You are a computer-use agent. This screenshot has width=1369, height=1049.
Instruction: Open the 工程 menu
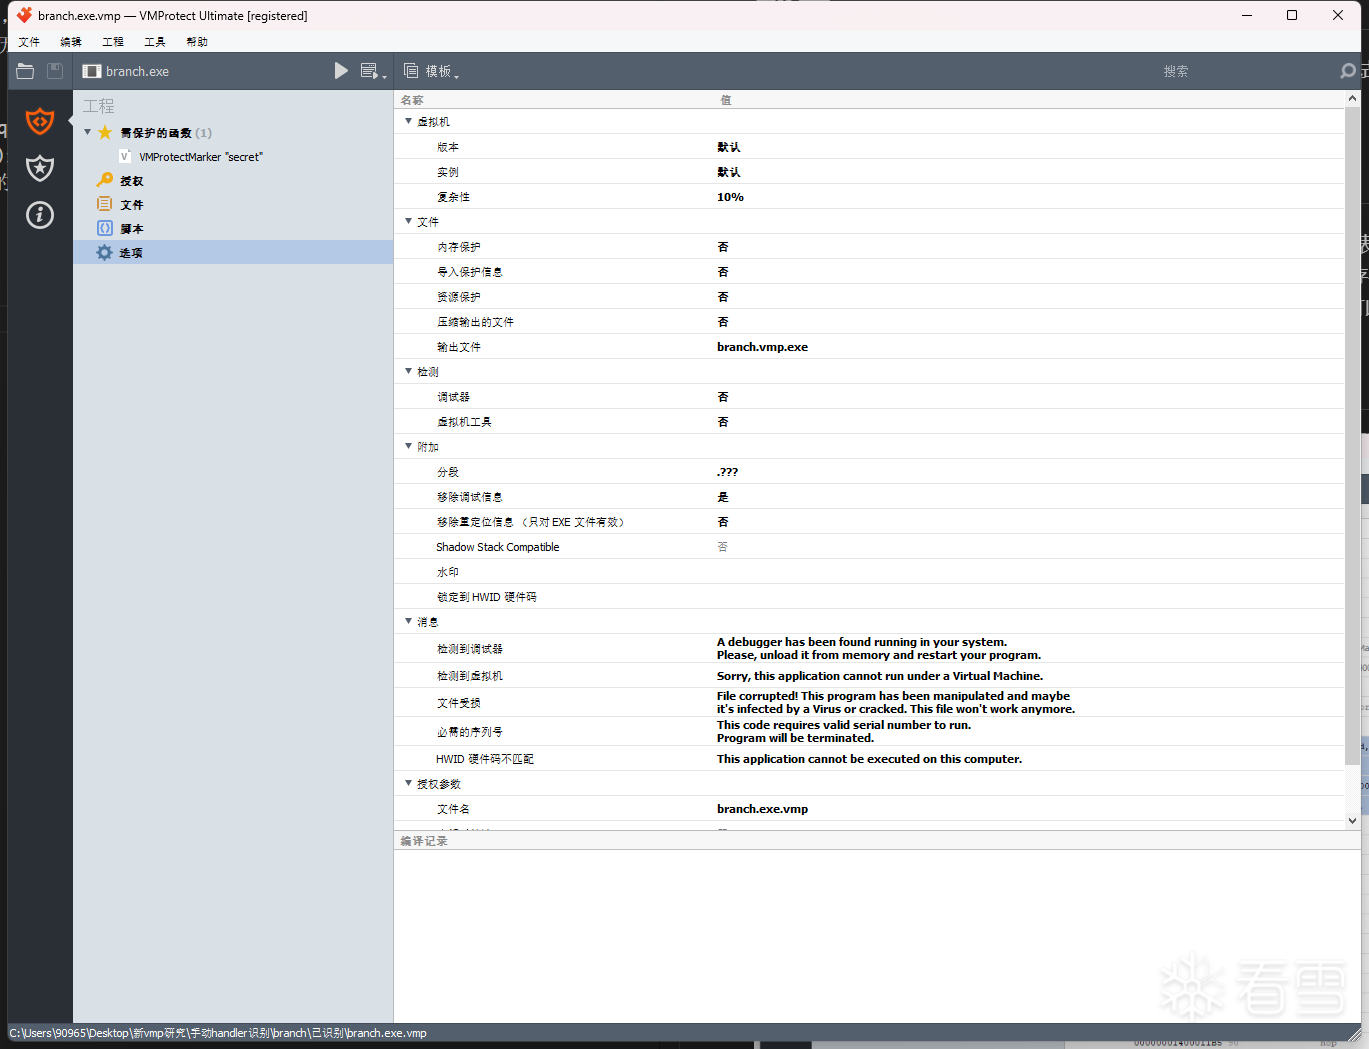[x=113, y=42]
